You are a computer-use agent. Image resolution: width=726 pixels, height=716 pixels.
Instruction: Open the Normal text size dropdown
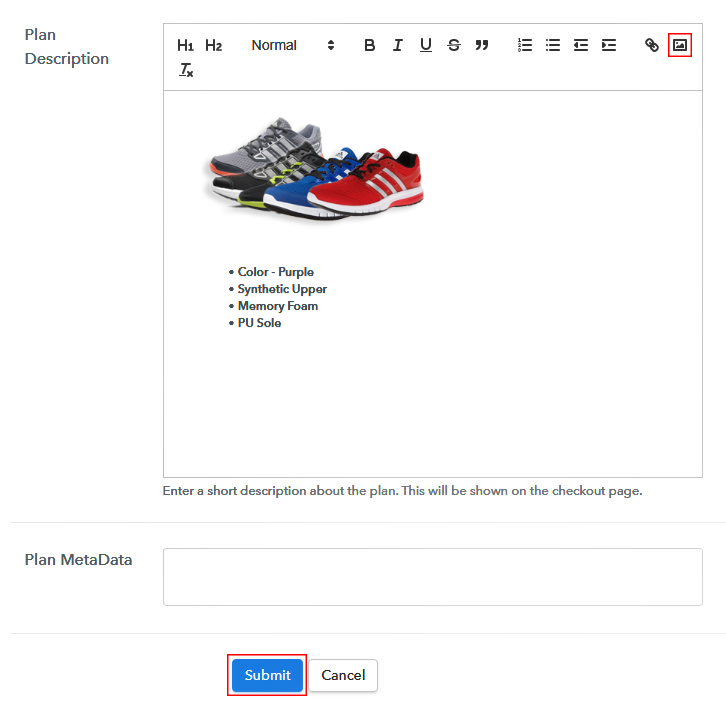point(293,45)
